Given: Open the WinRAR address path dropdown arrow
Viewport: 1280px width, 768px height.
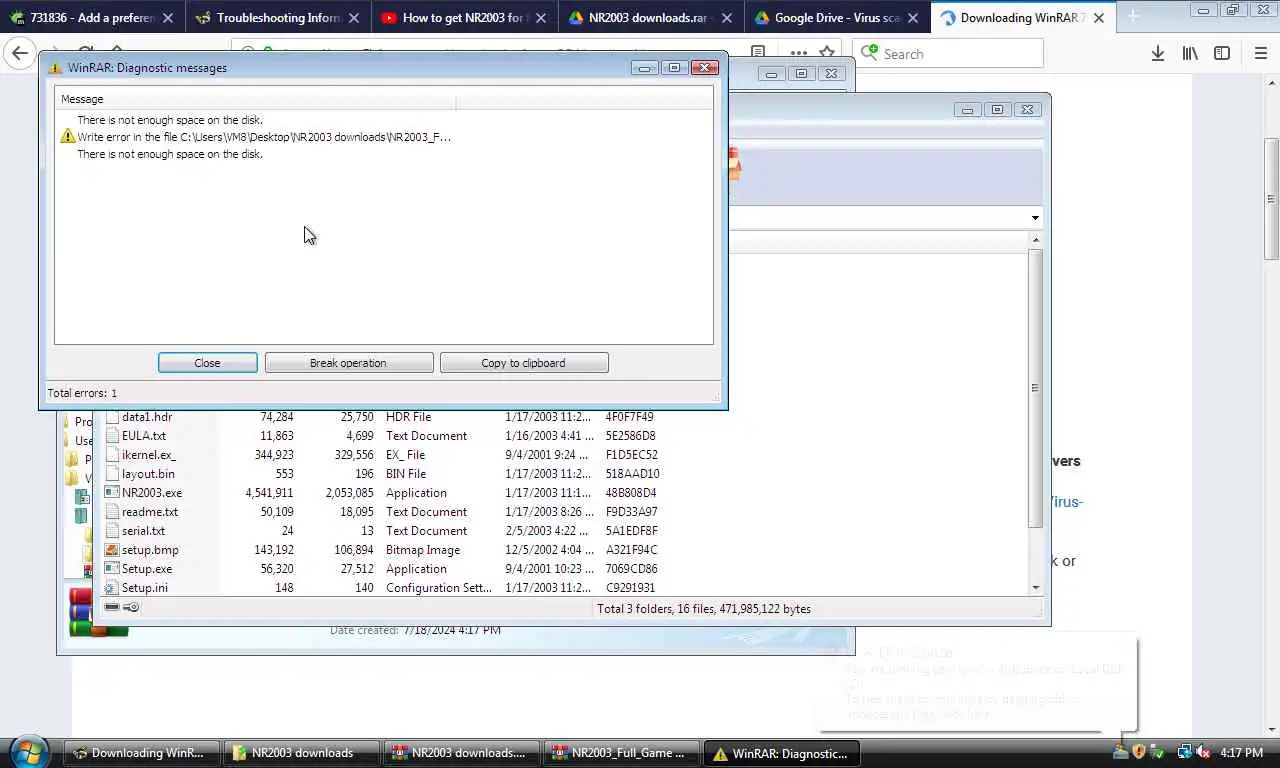Looking at the screenshot, I should coord(1035,218).
